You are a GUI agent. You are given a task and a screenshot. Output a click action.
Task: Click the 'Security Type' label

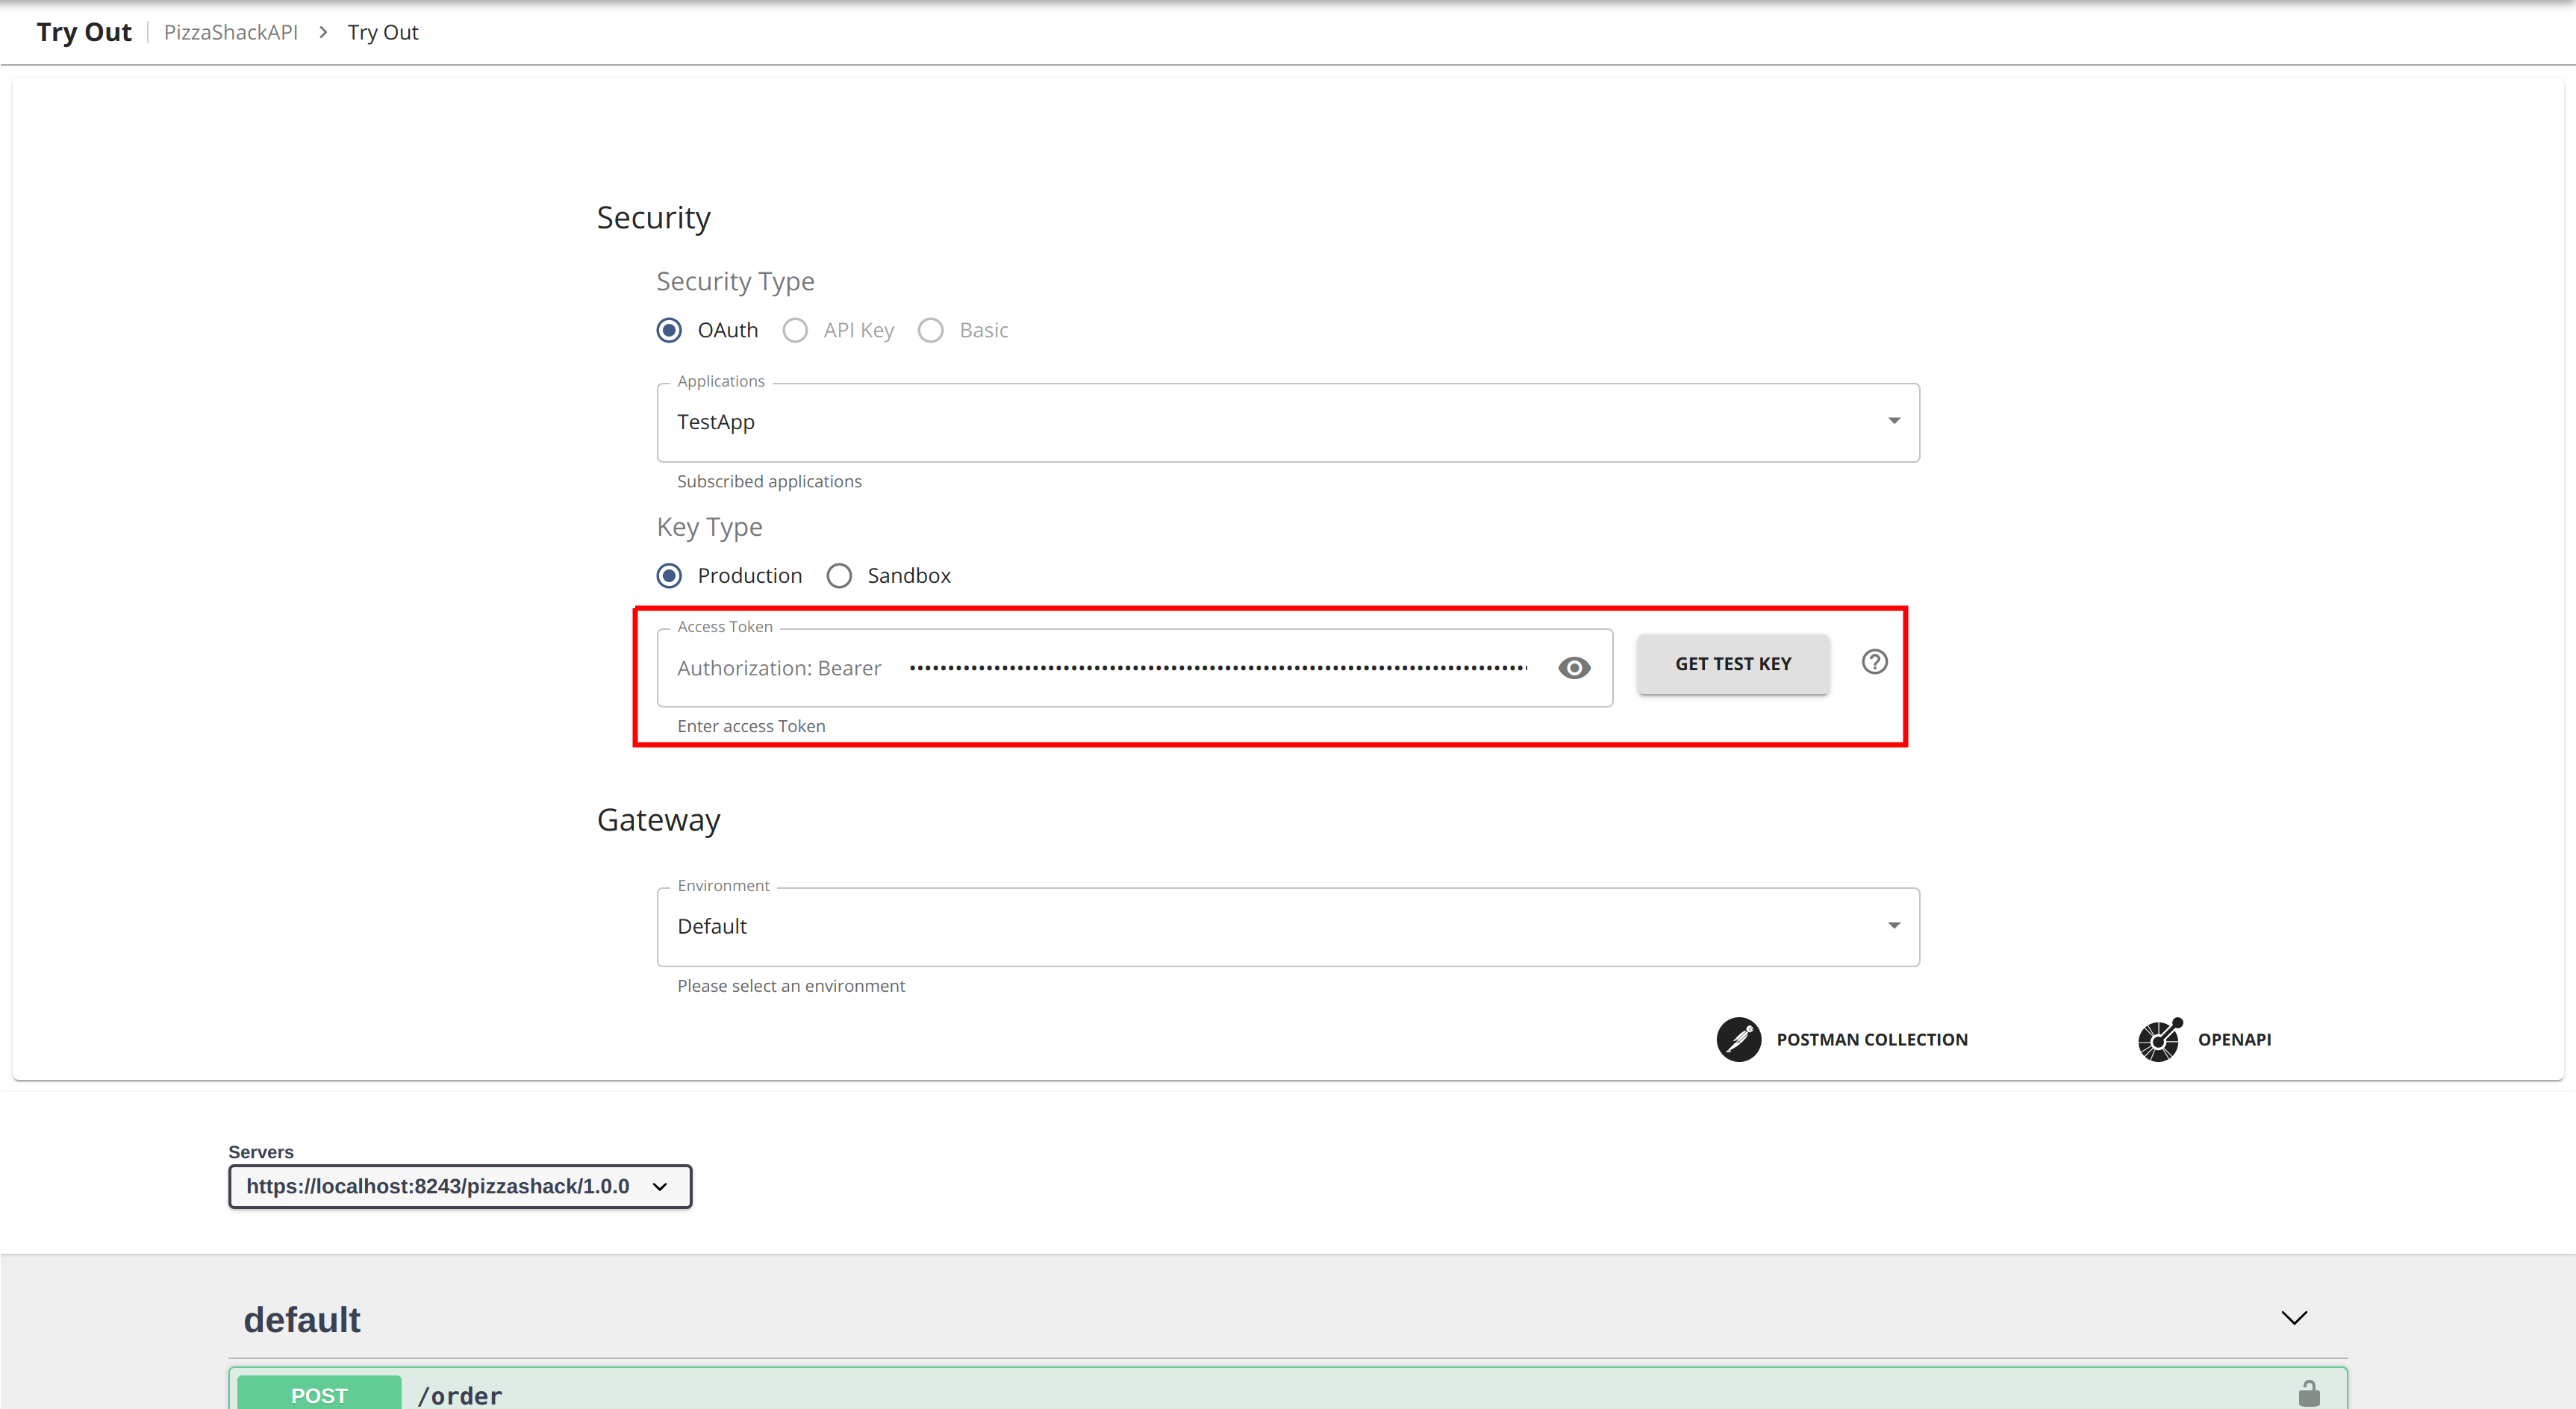(735, 282)
